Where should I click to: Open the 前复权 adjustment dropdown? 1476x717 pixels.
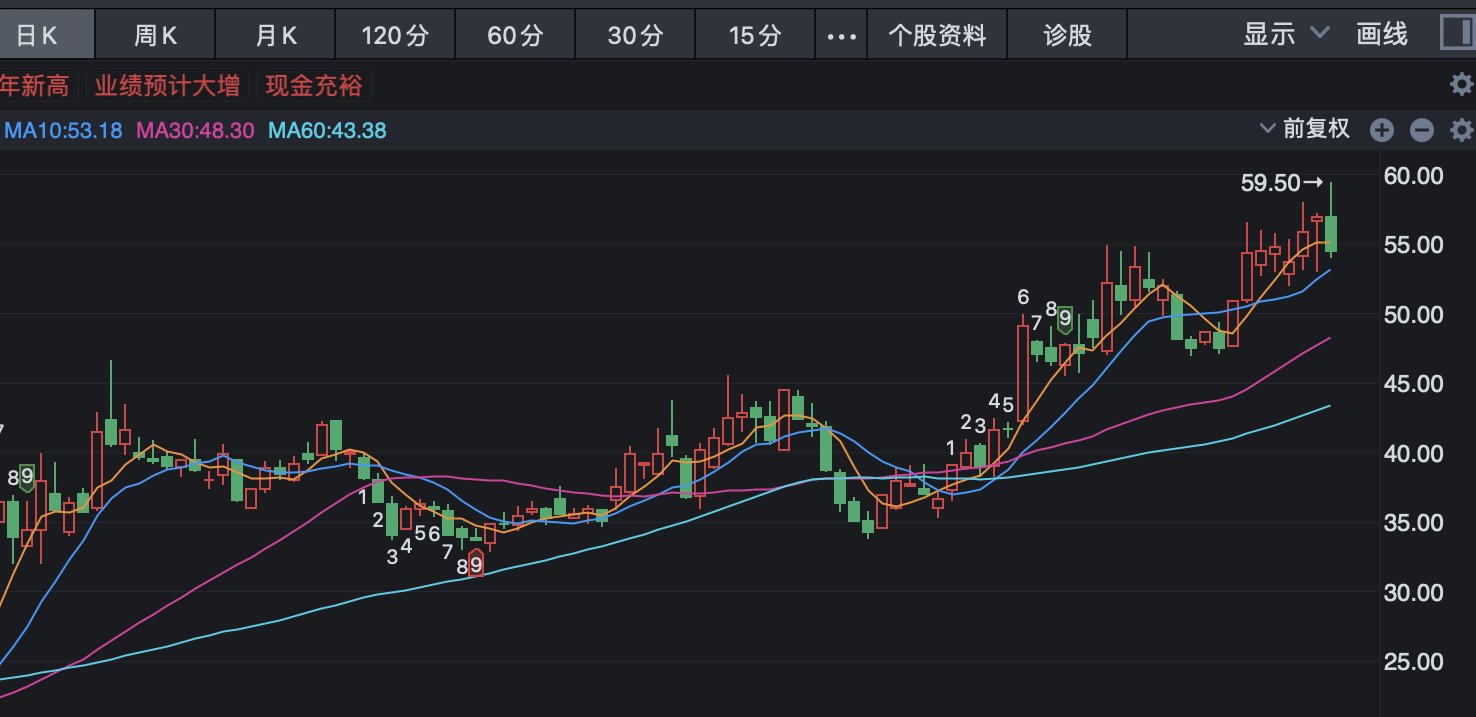click(1305, 129)
